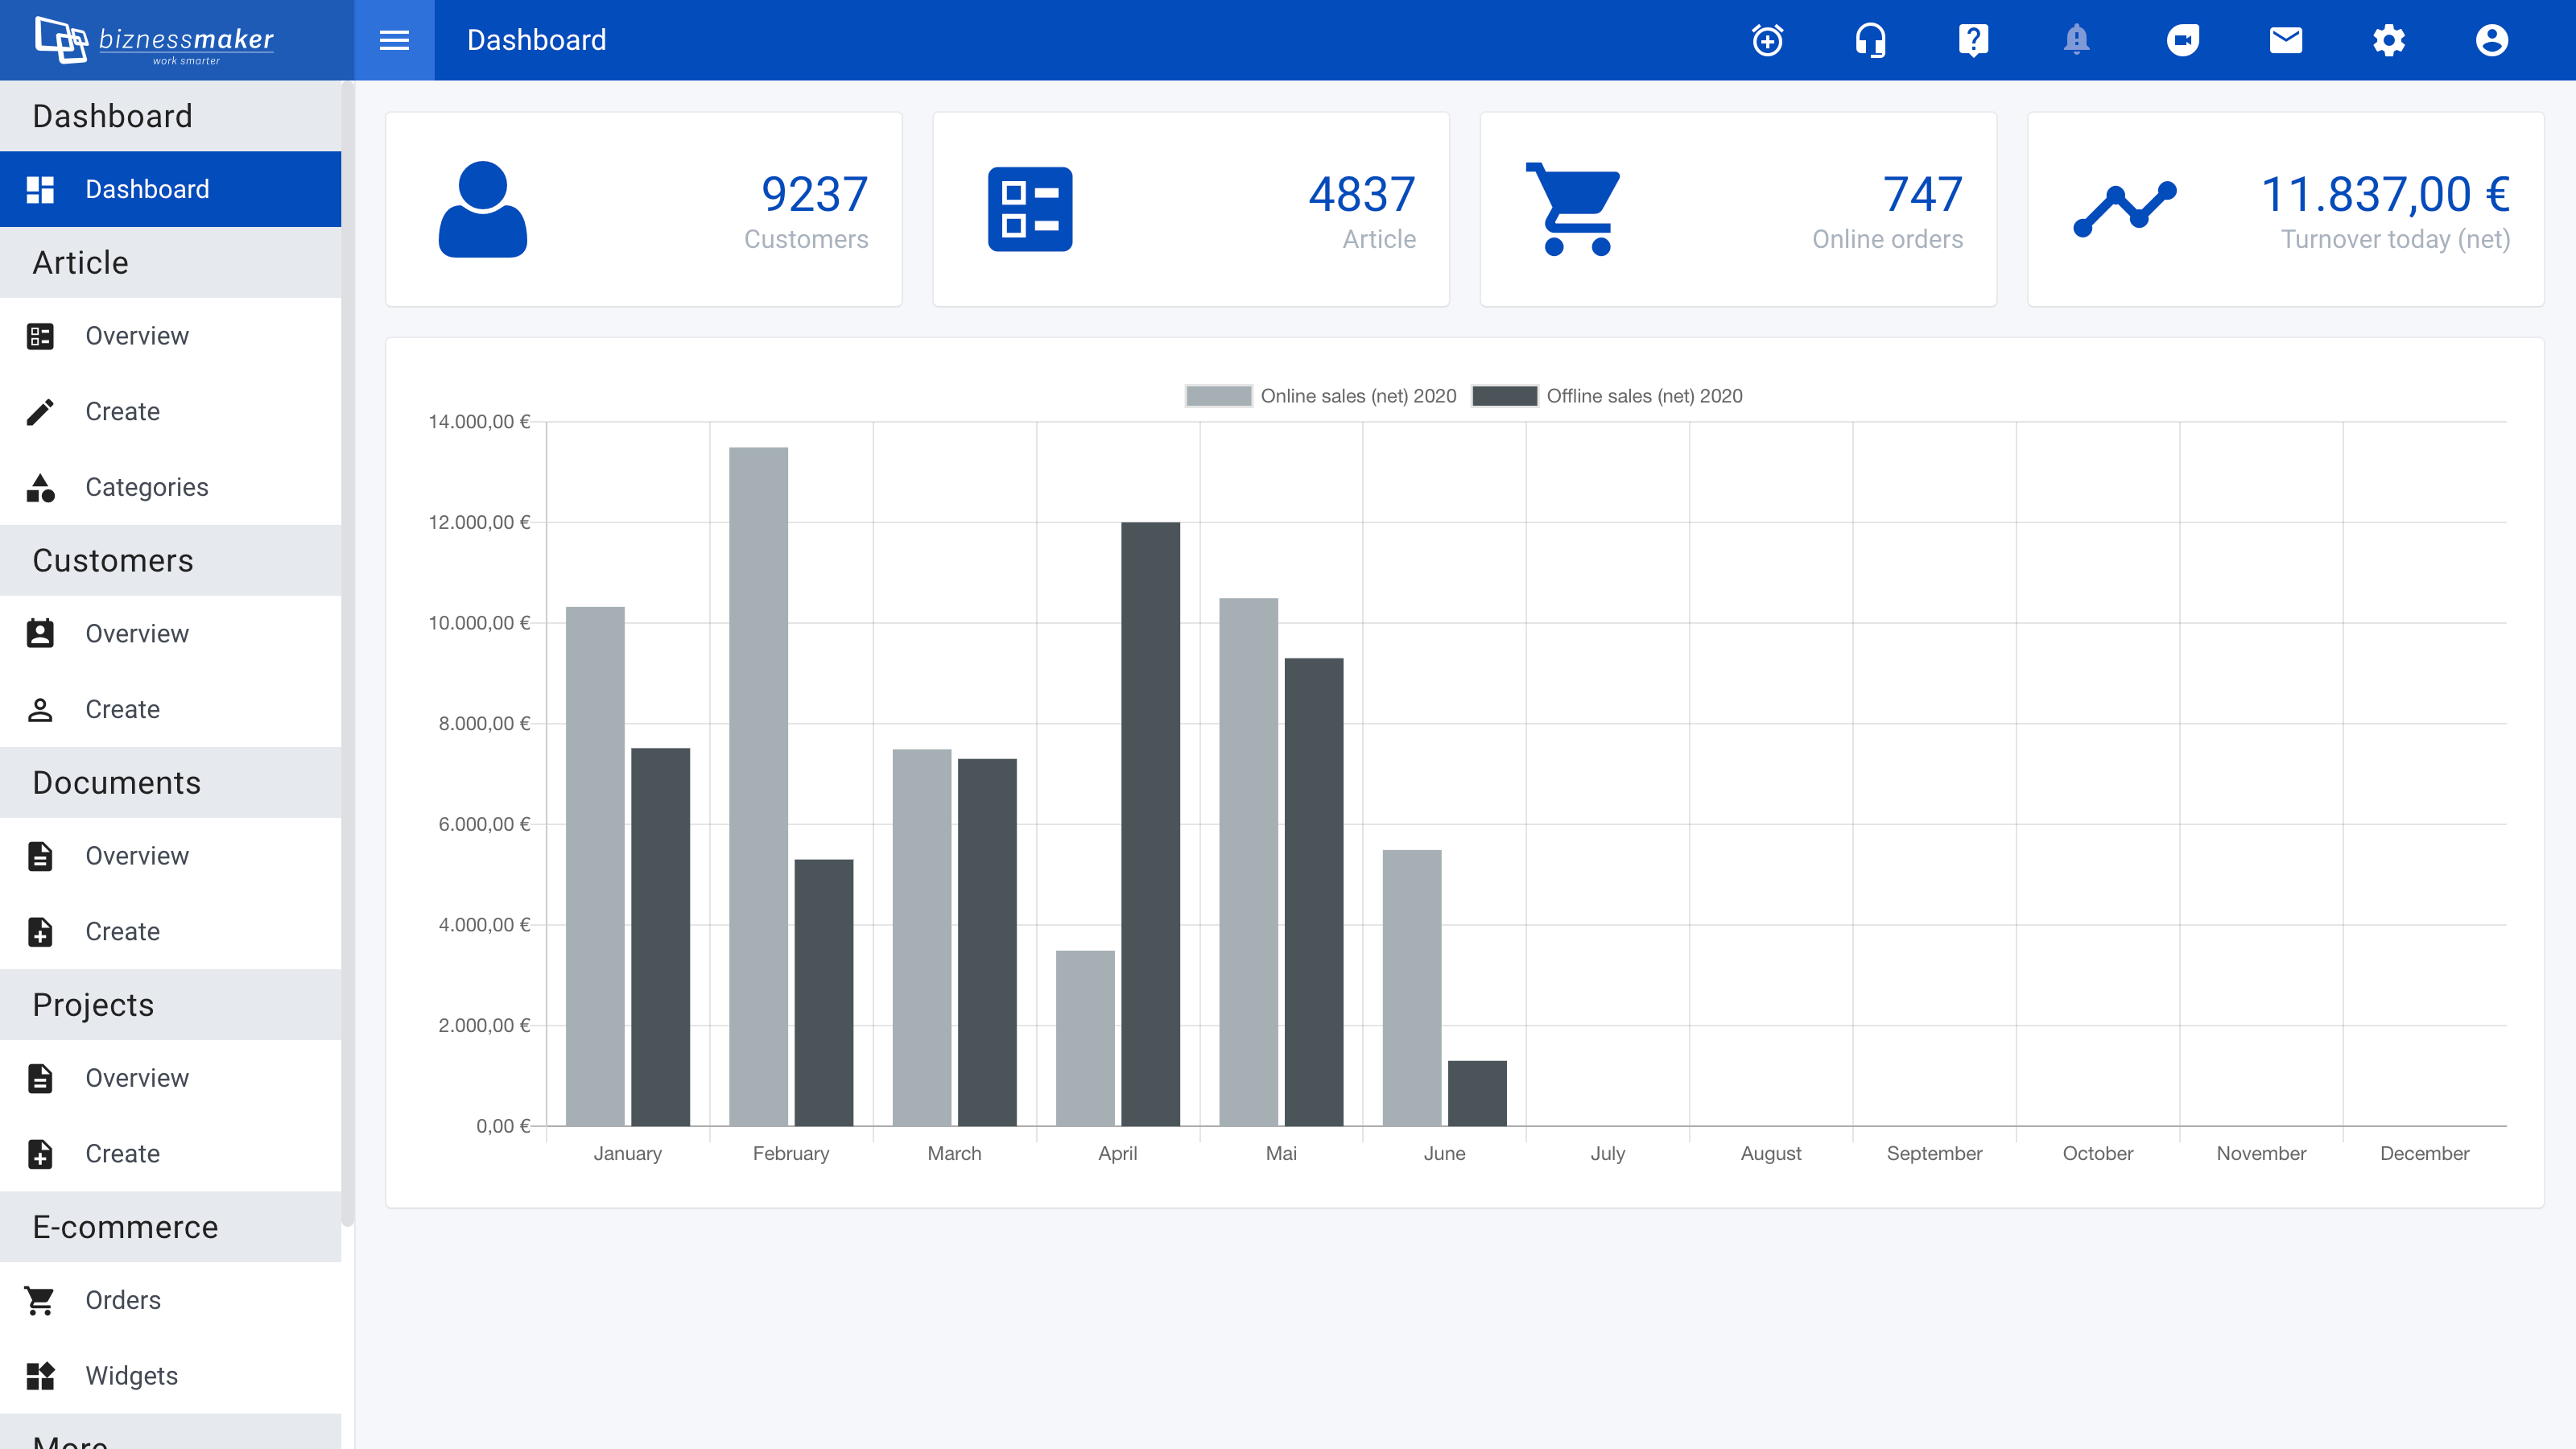Open E-commerce Orders in sidebar
The height and width of the screenshot is (1449, 2576).
click(x=122, y=1300)
